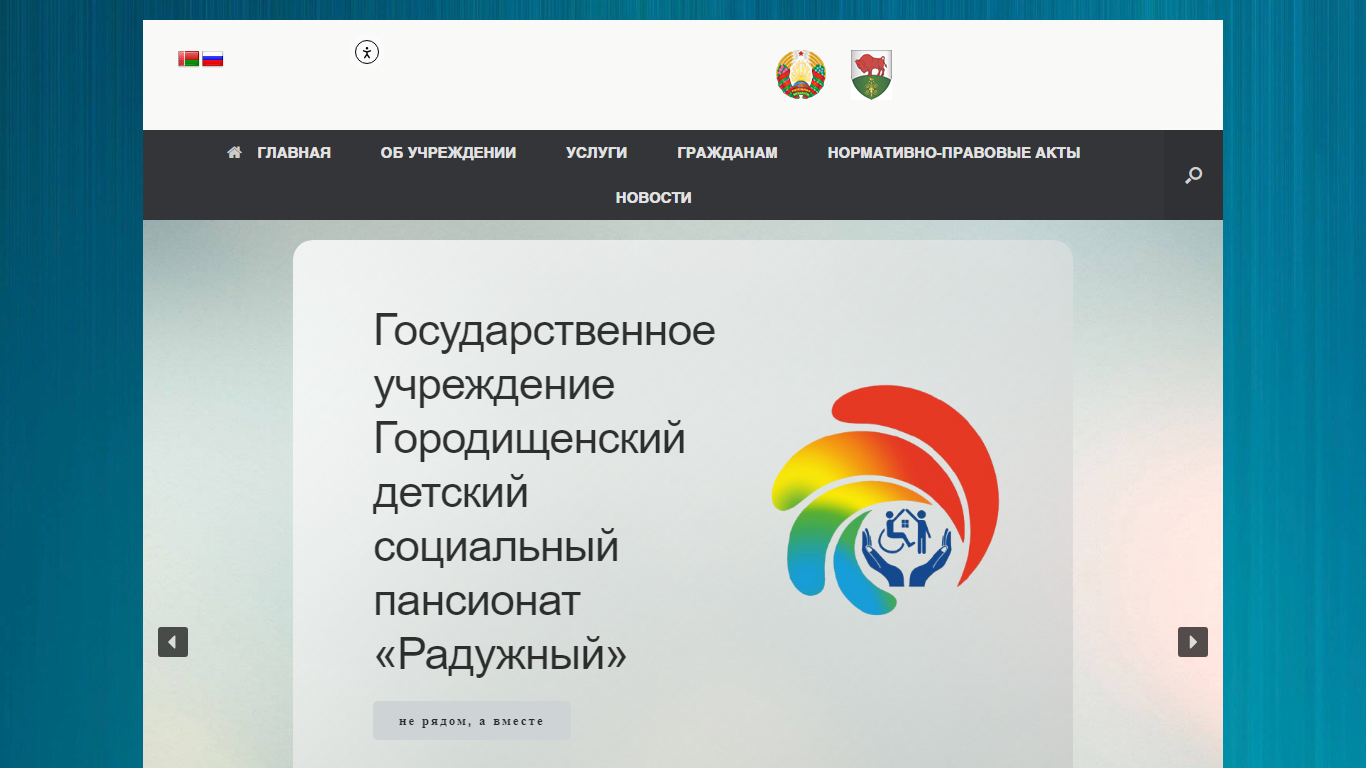Open the Об учреждении menu

click(x=448, y=153)
